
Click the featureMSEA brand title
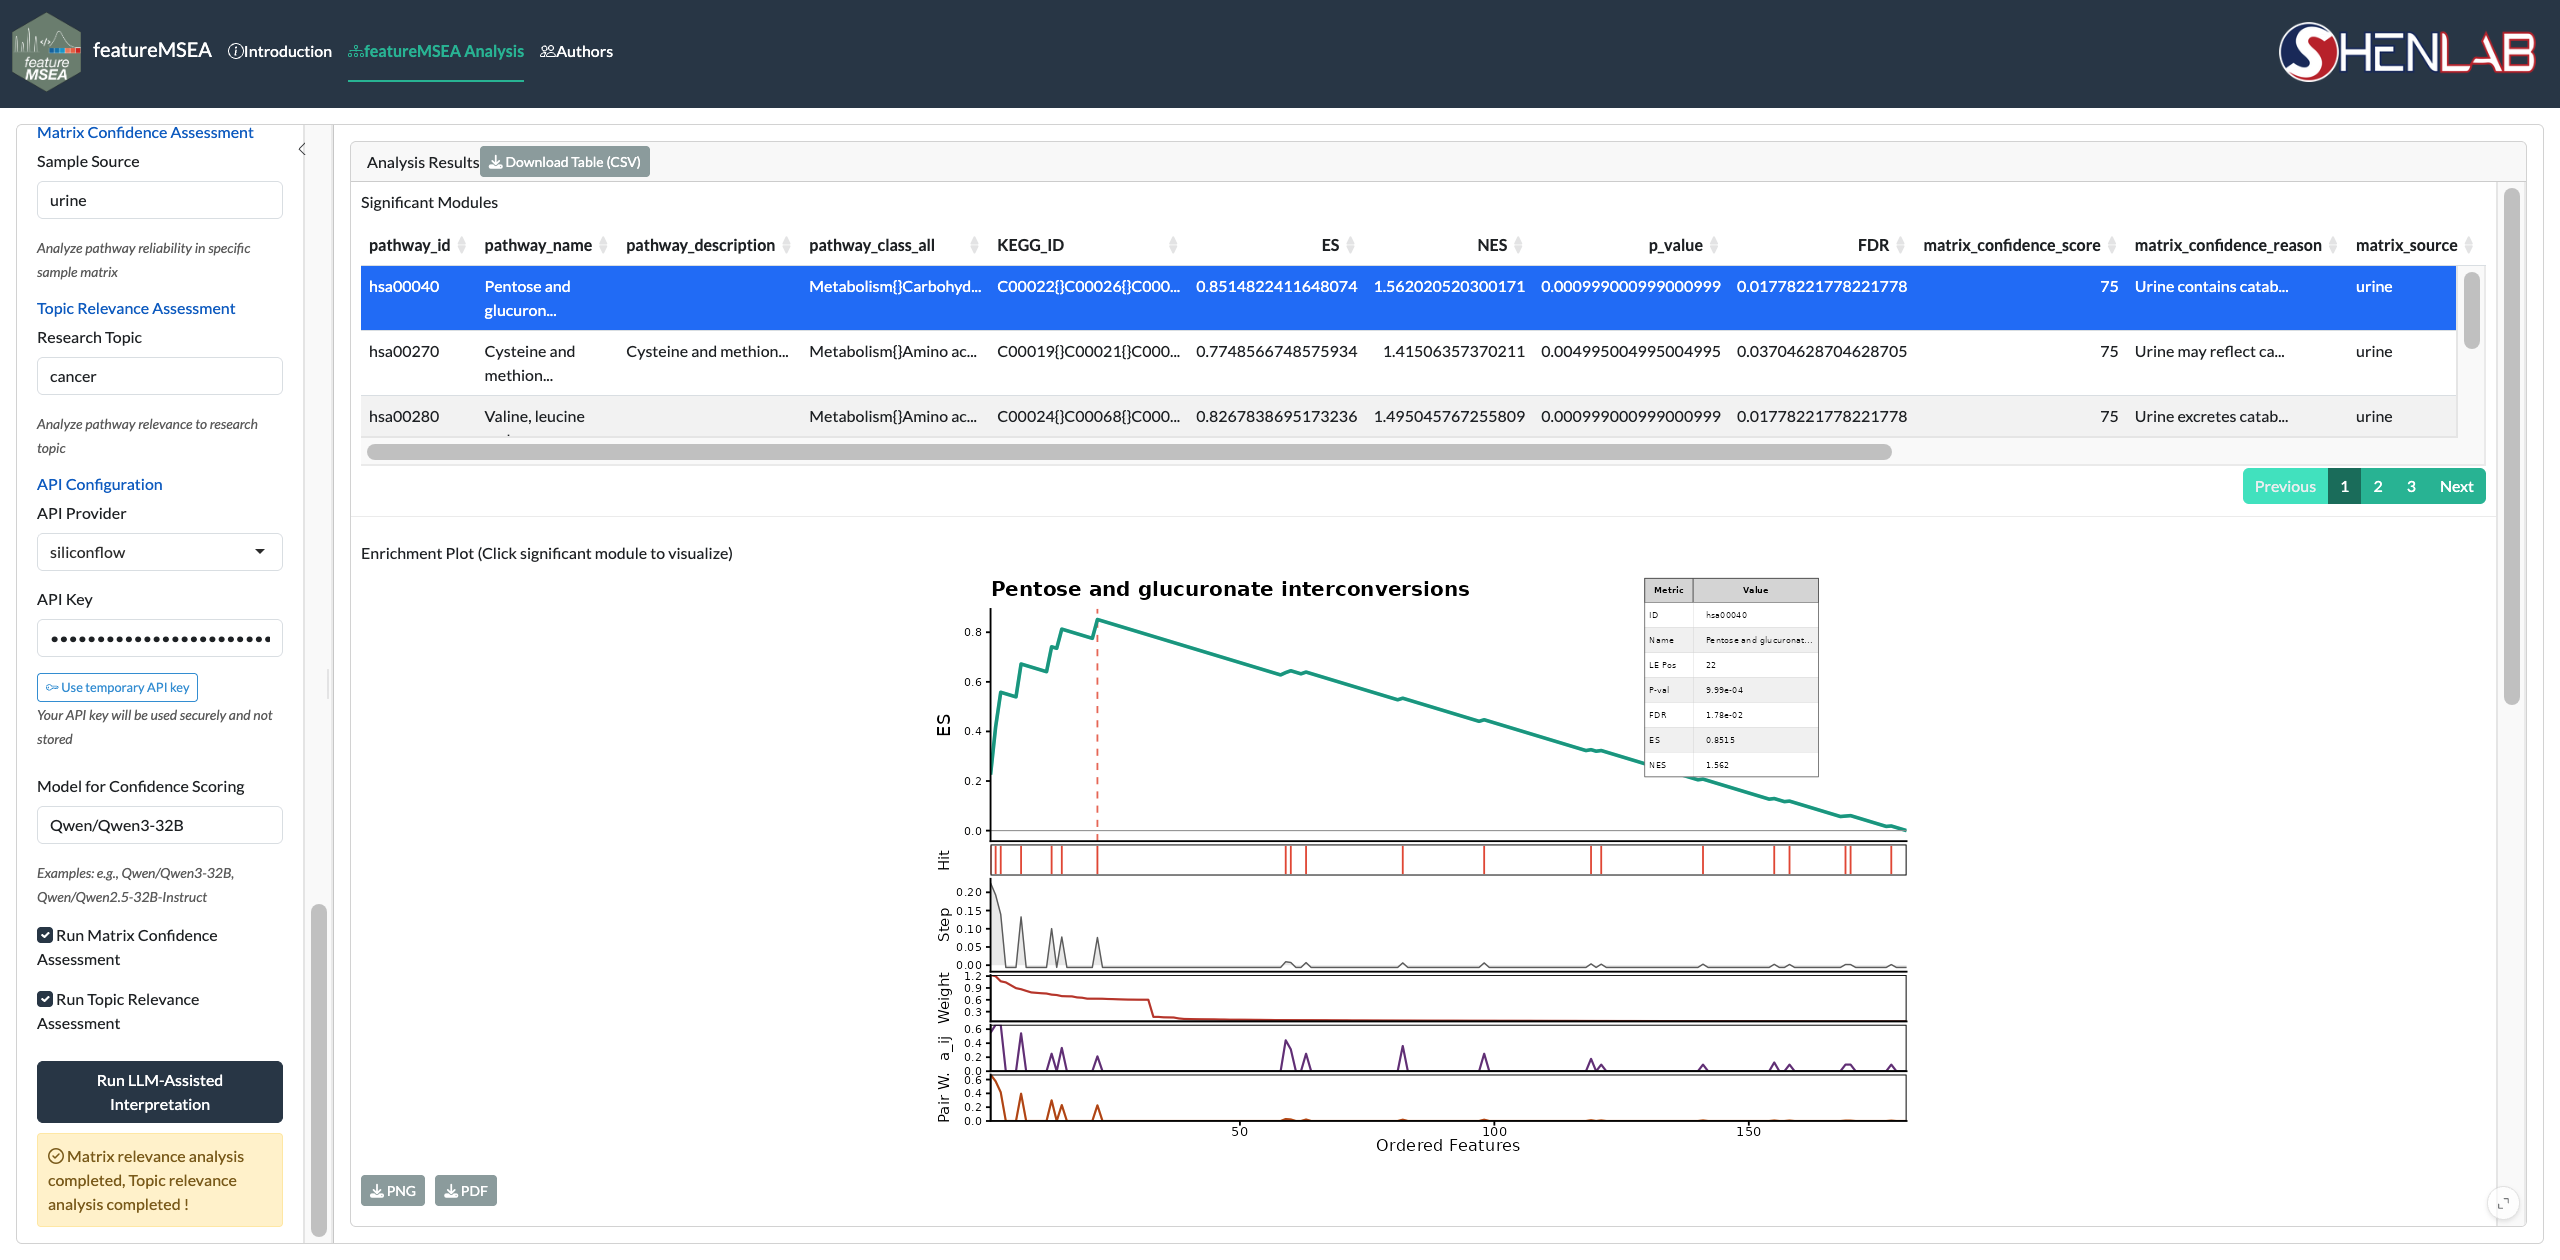(x=152, y=50)
